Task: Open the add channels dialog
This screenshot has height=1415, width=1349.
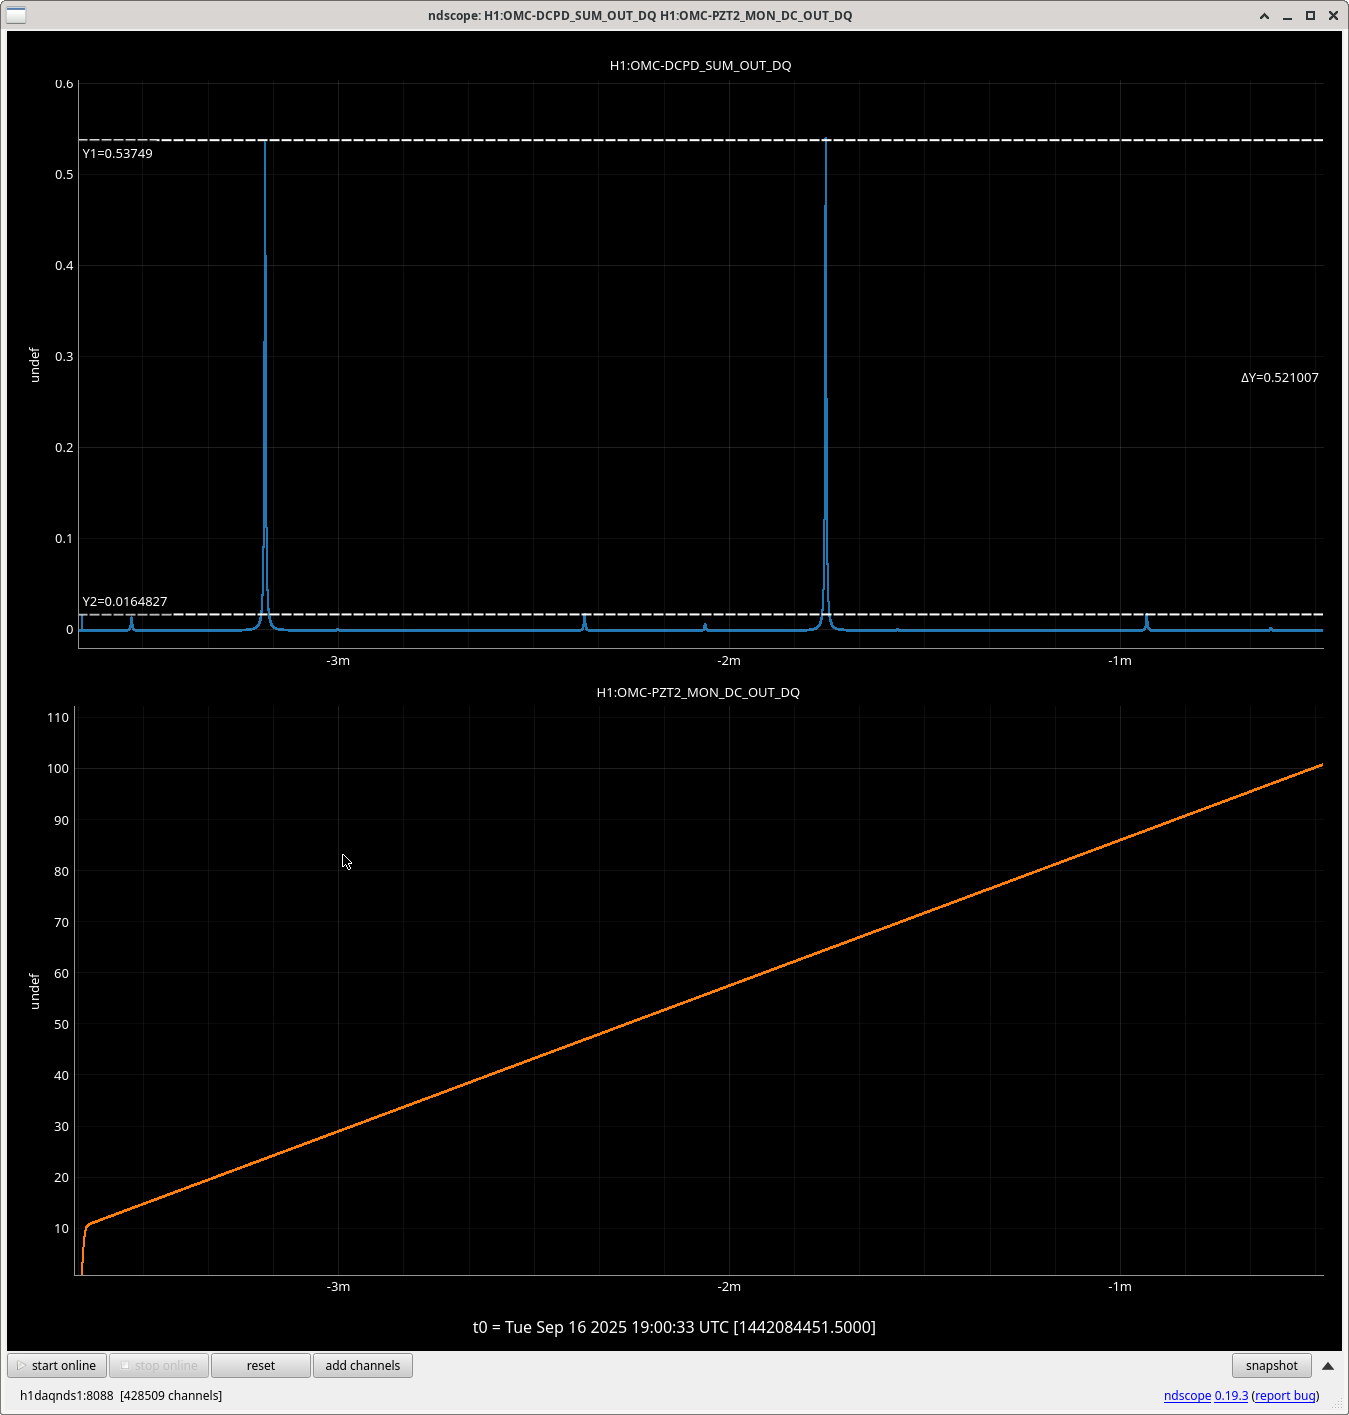Action: pos(362,1366)
